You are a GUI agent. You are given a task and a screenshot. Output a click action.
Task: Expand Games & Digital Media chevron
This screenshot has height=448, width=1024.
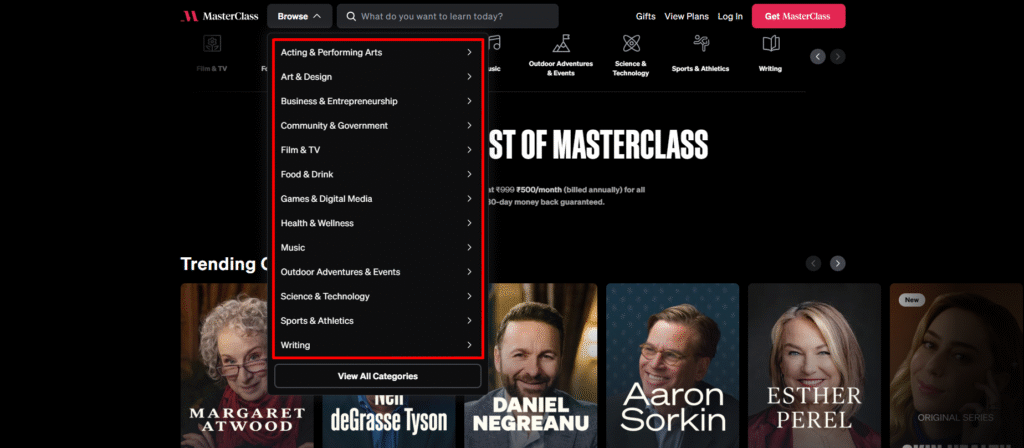[469, 199]
